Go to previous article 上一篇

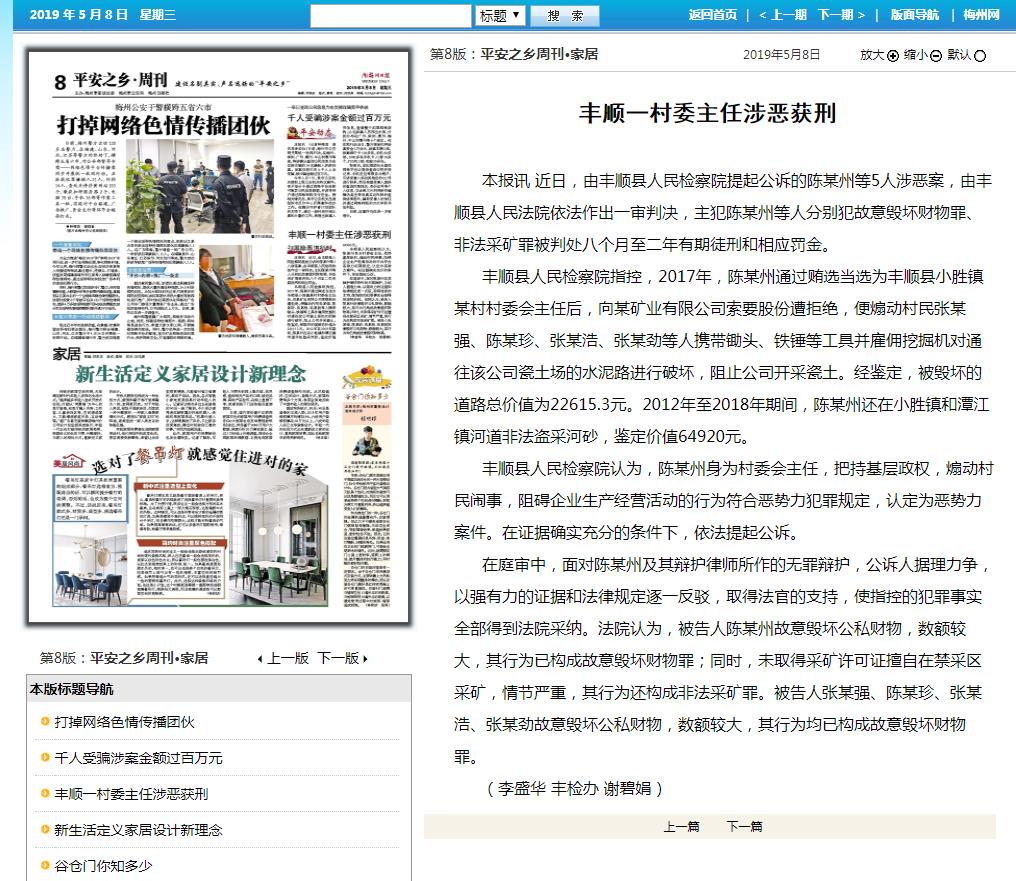[x=681, y=827]
